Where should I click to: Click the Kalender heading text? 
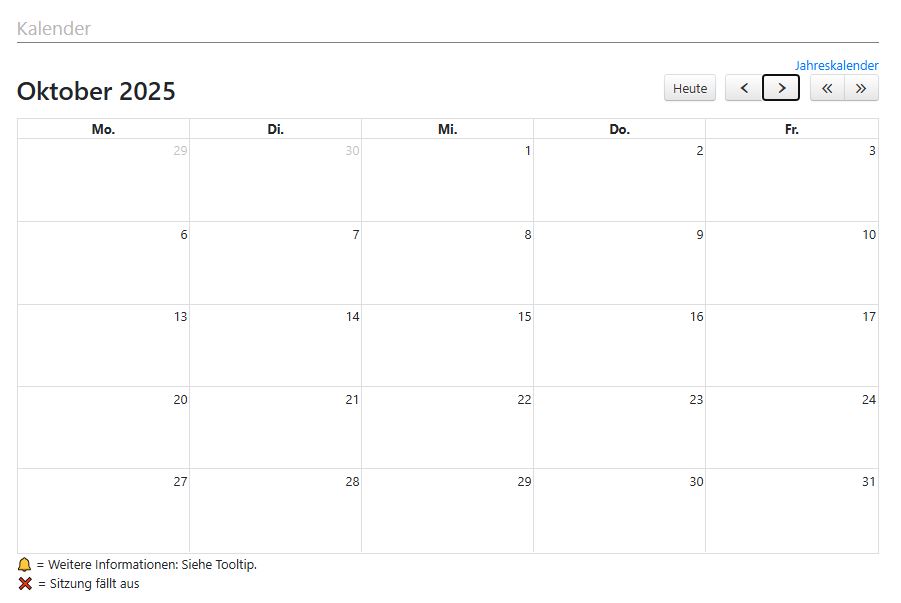tap(54, 29)
